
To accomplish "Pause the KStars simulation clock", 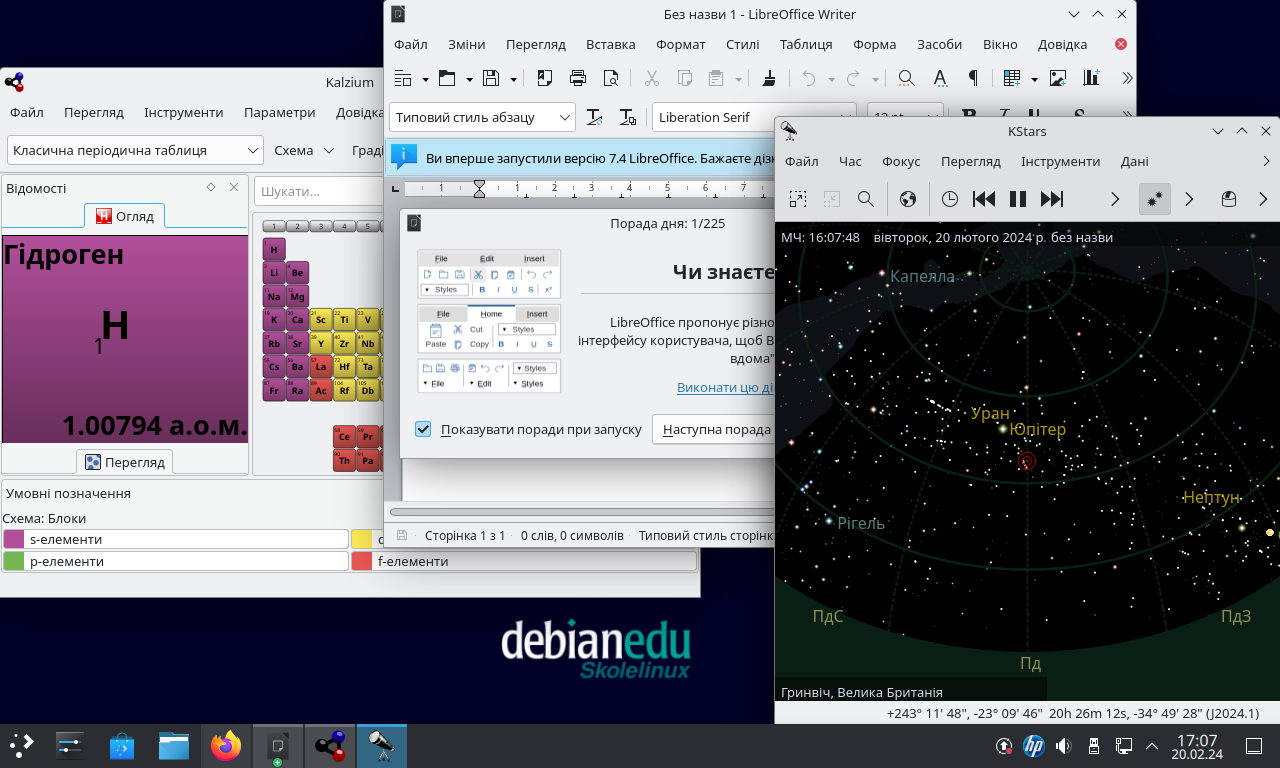I will 1018,199.
